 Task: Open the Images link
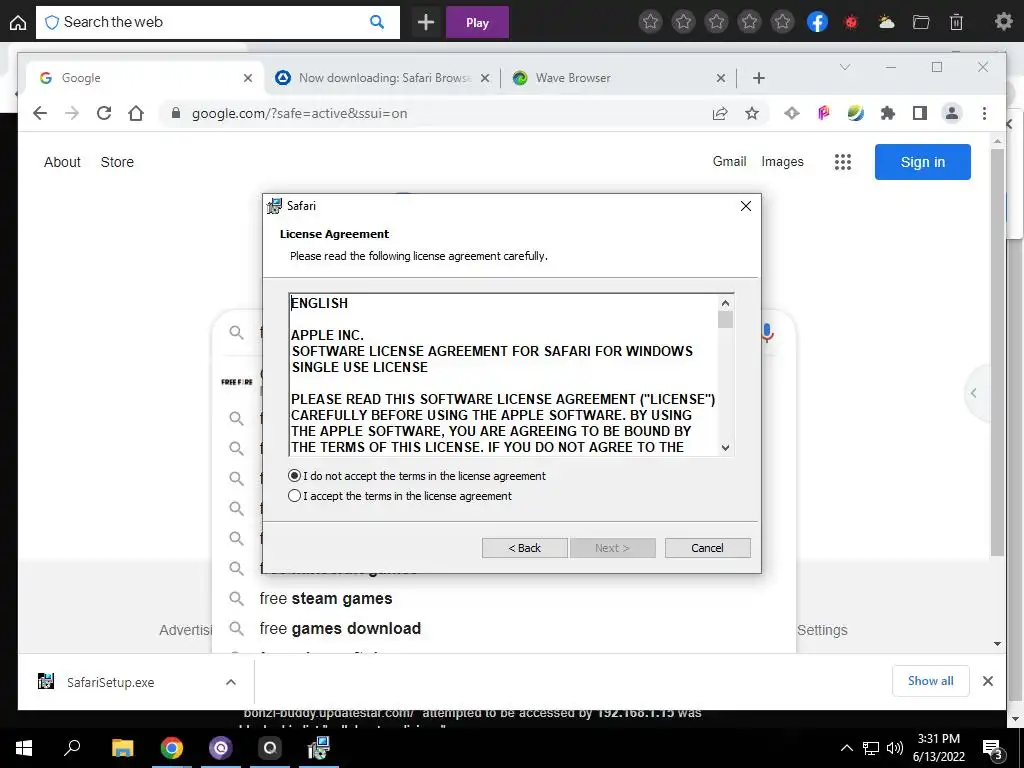tap(782, 161)
